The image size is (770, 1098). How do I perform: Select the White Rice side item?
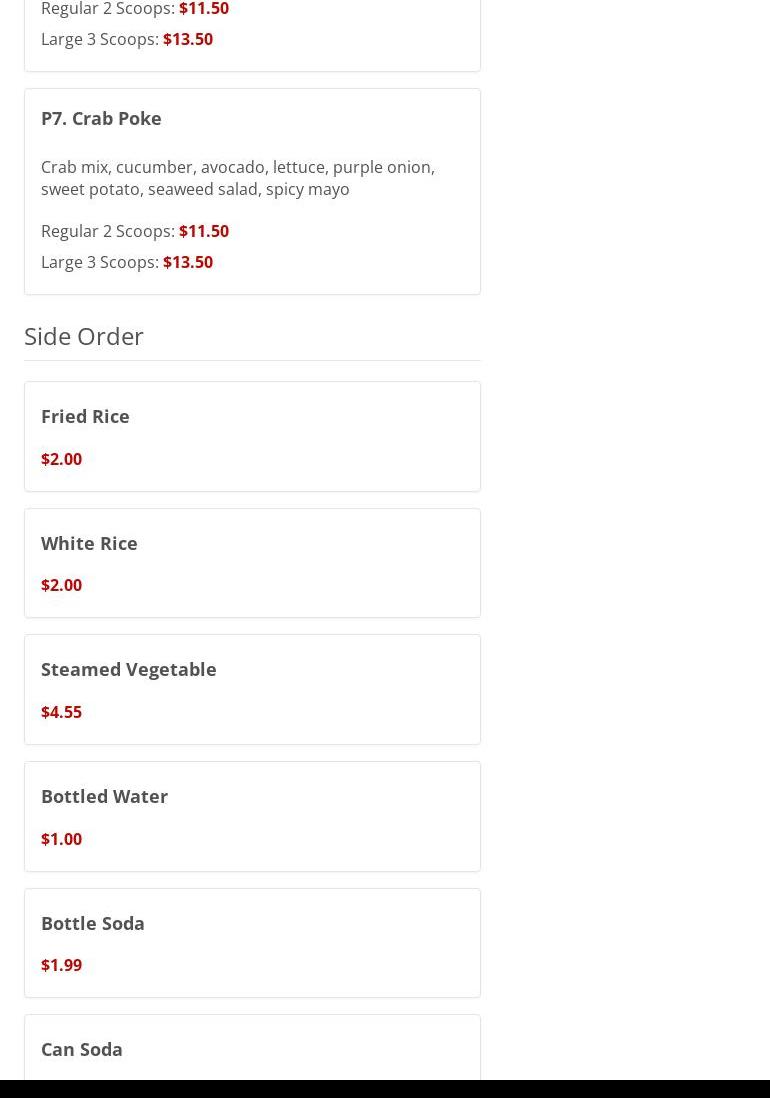point(89,543)
